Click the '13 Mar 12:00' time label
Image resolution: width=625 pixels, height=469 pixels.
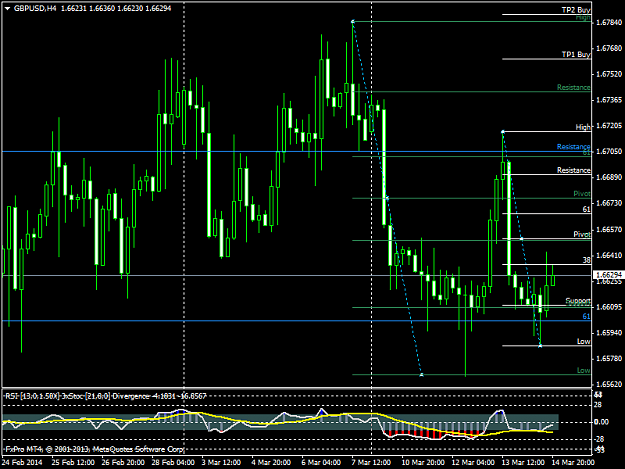(523, 462)
